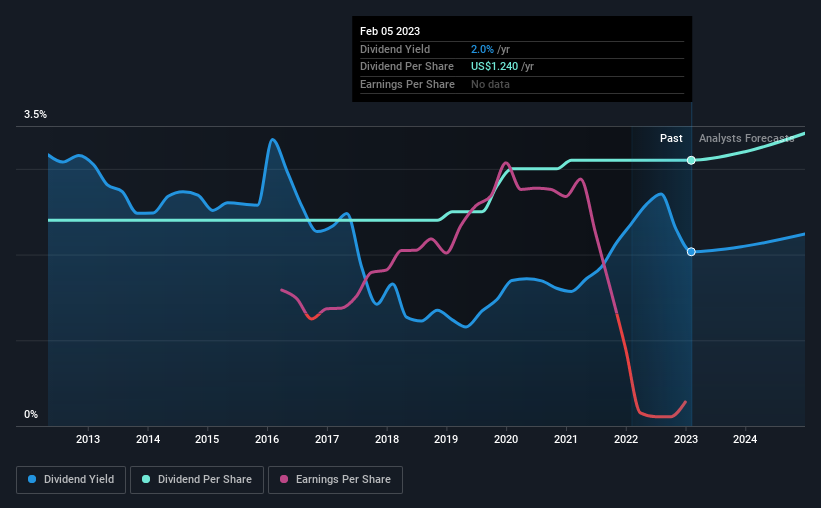821x508 pixels.
Task: Click the Feb 05 2023 tooltip date header
Action: tap(390, 31)
